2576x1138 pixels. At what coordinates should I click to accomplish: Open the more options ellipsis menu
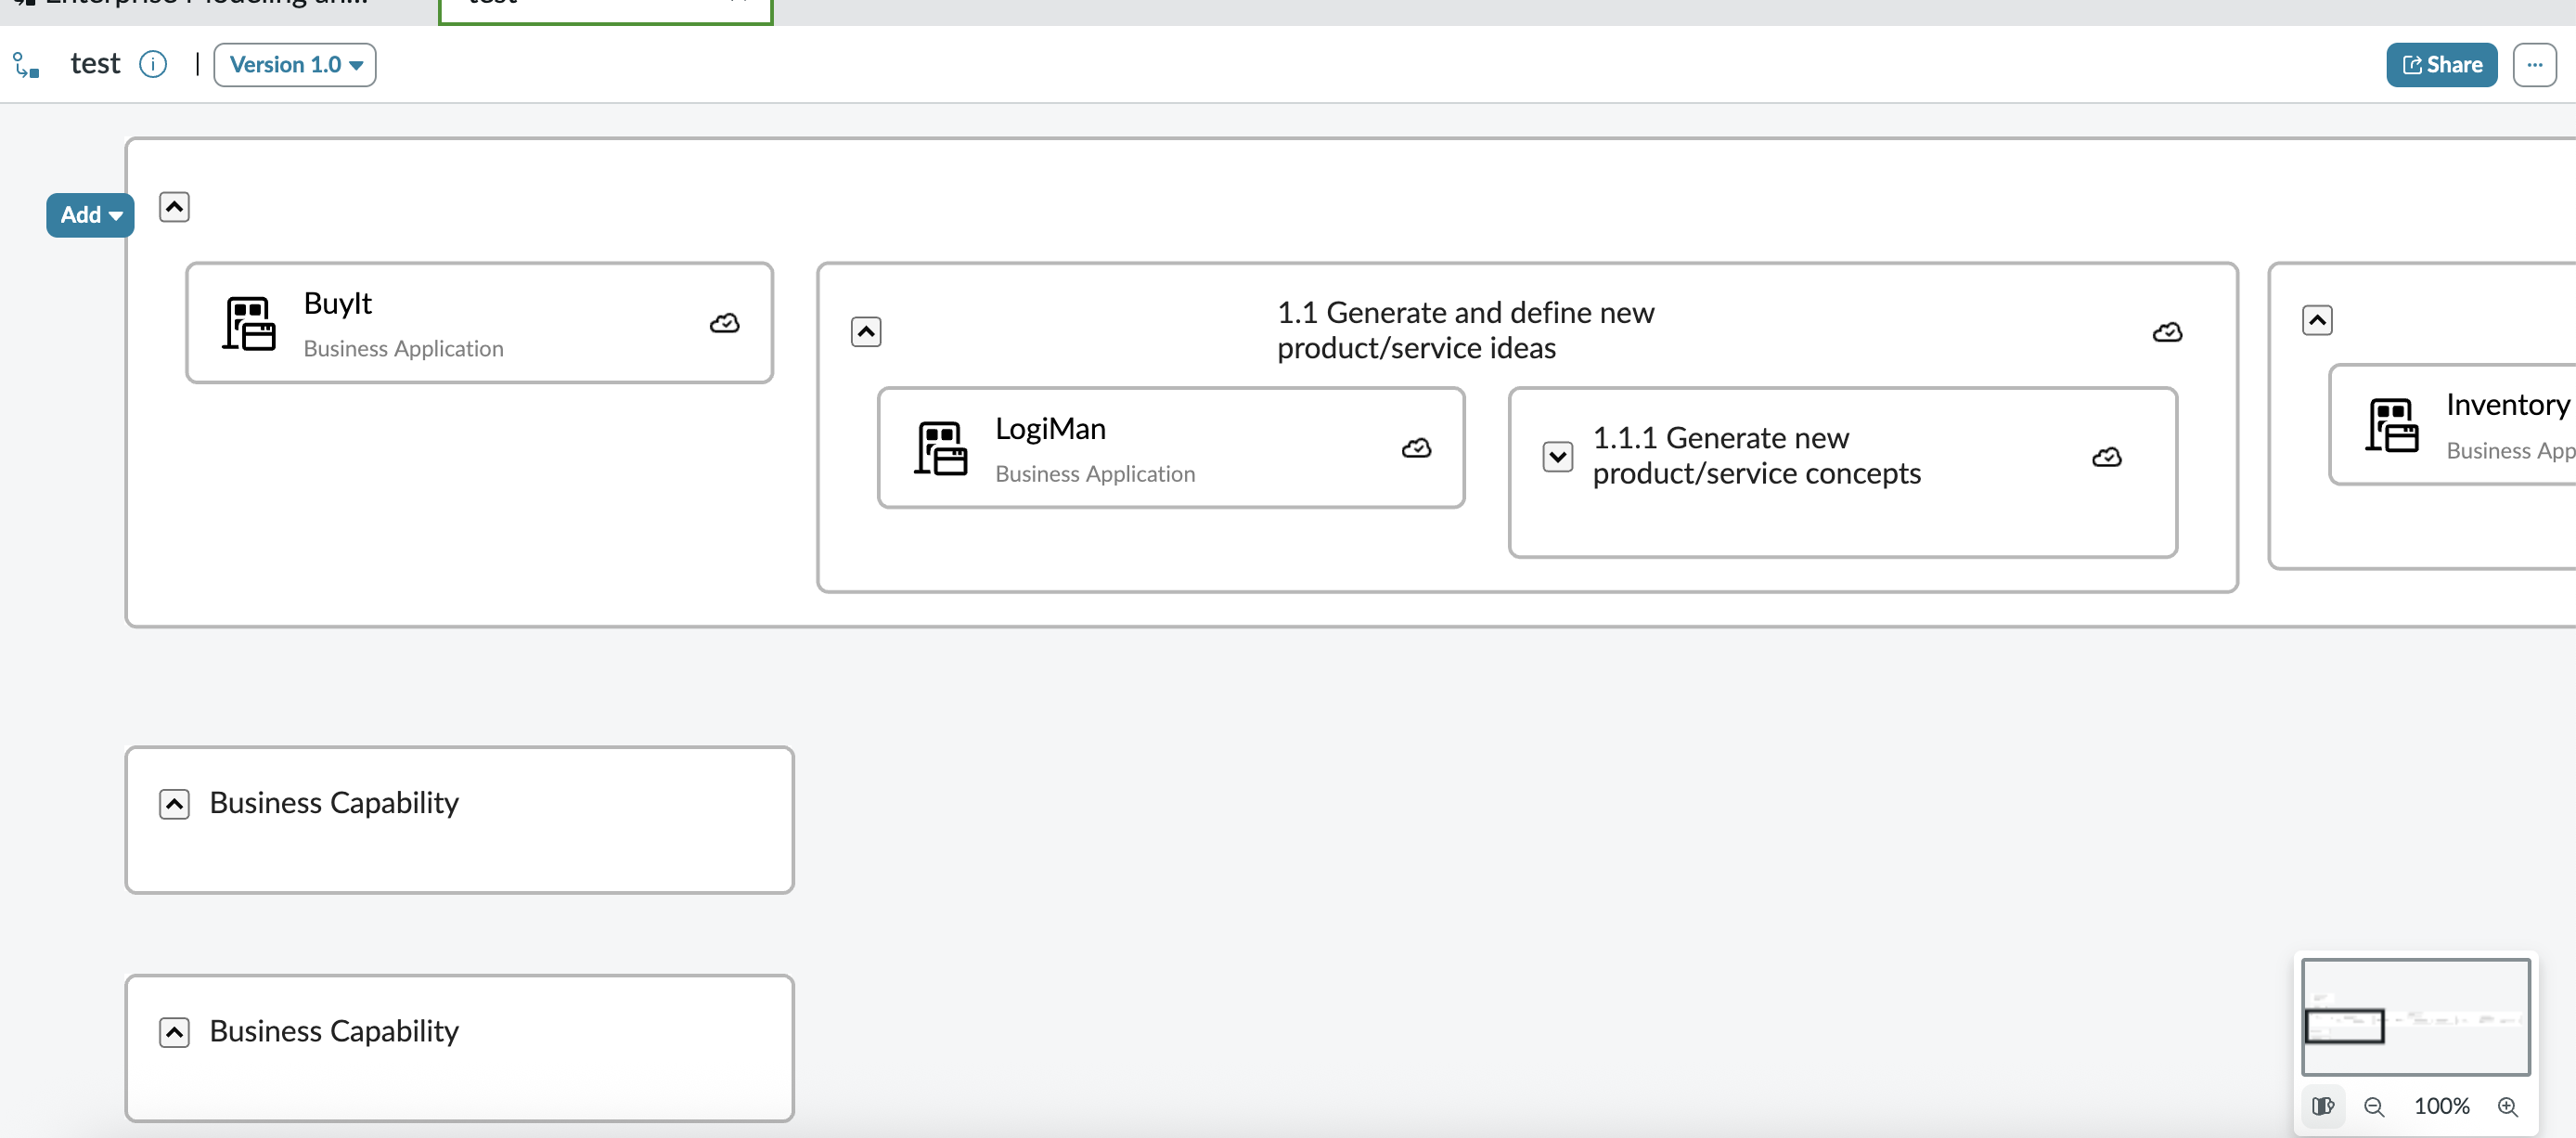[x=2534, y=65]
